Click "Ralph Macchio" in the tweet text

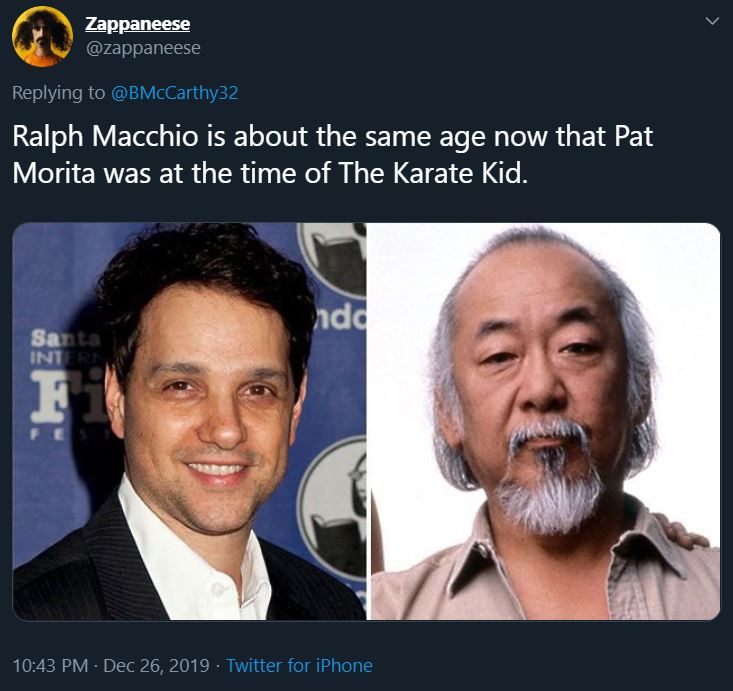[105, 137]
